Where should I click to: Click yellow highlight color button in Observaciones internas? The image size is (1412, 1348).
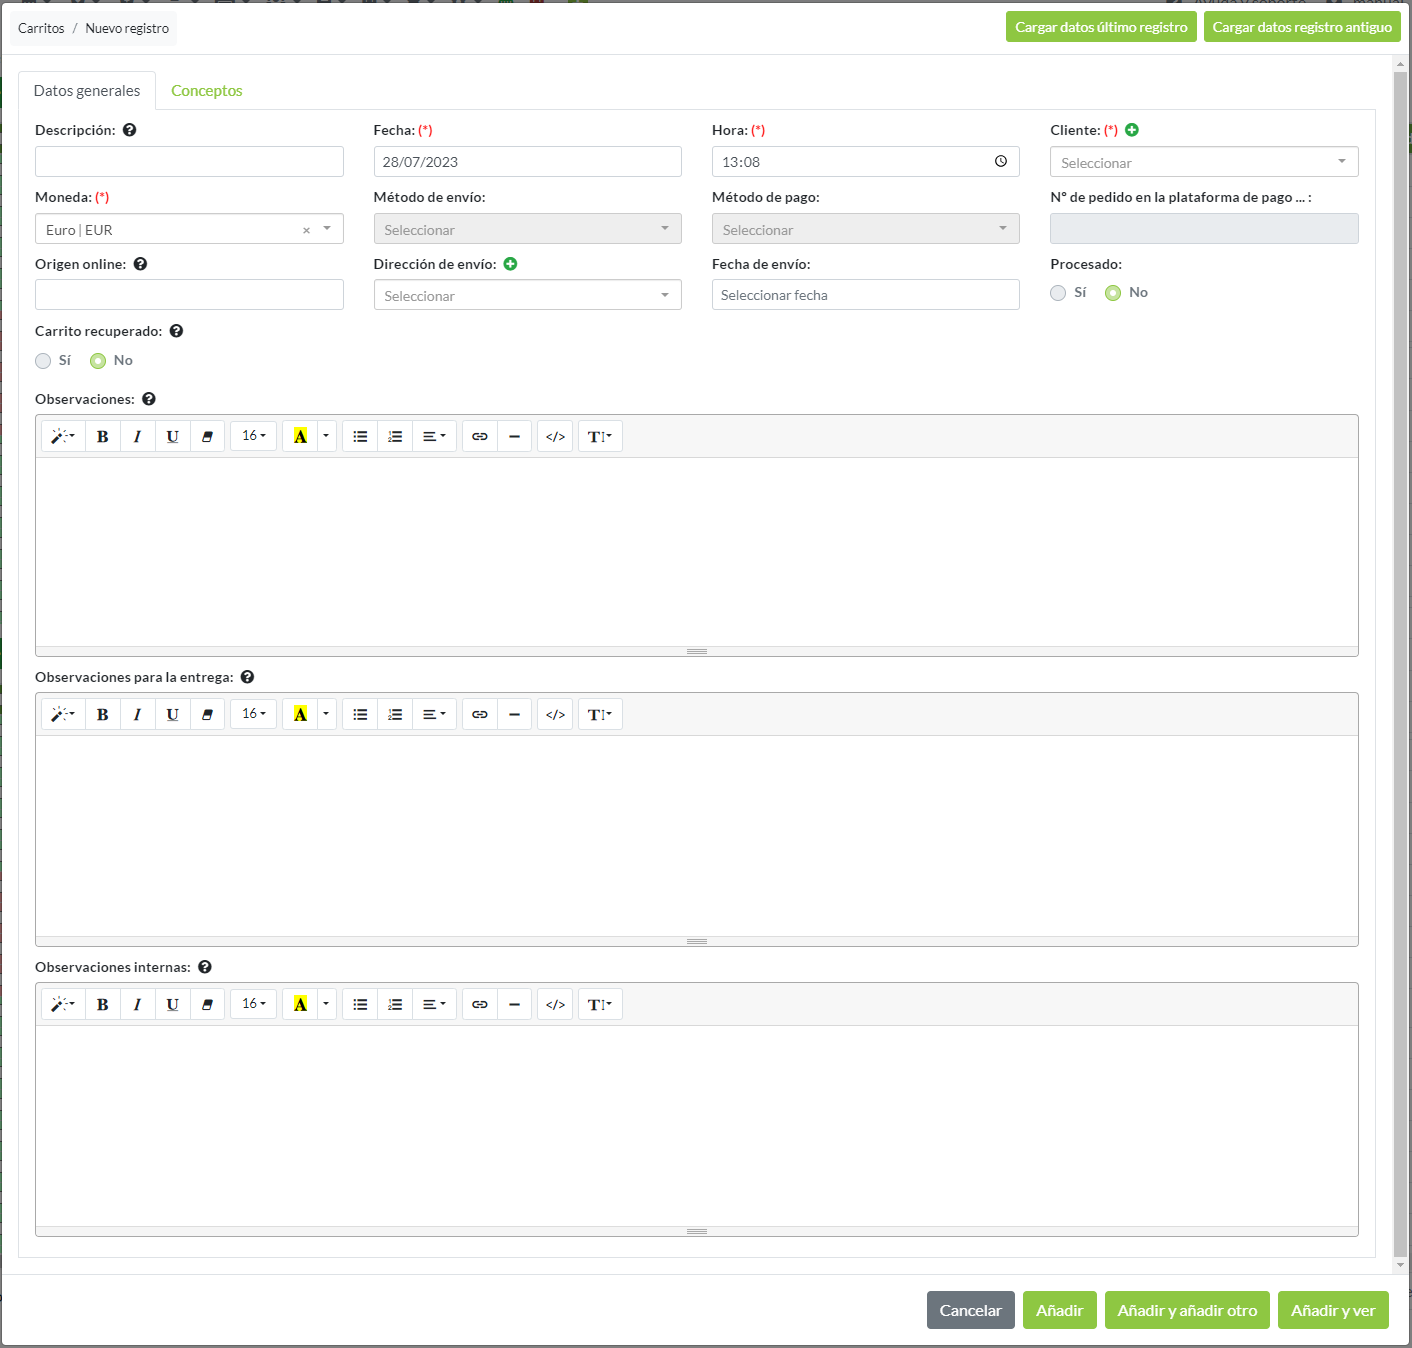point(300,1004)
